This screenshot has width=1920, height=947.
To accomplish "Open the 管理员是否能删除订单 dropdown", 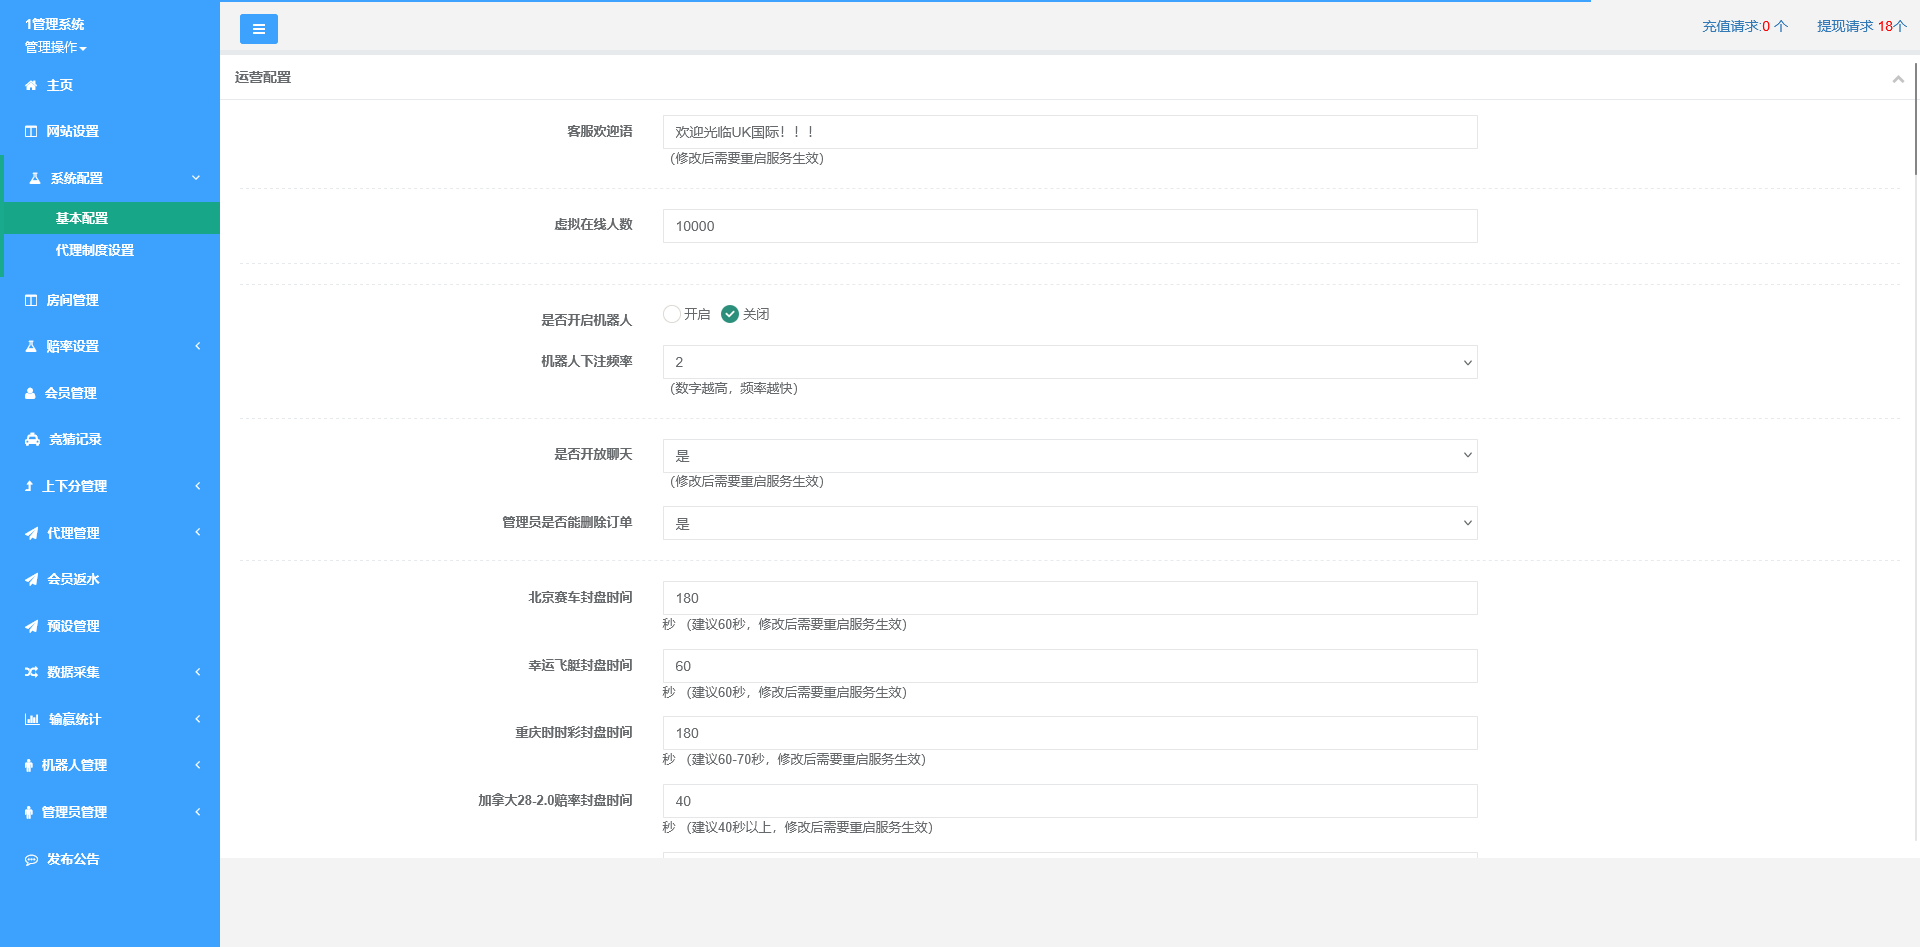I will [1069, 523].
